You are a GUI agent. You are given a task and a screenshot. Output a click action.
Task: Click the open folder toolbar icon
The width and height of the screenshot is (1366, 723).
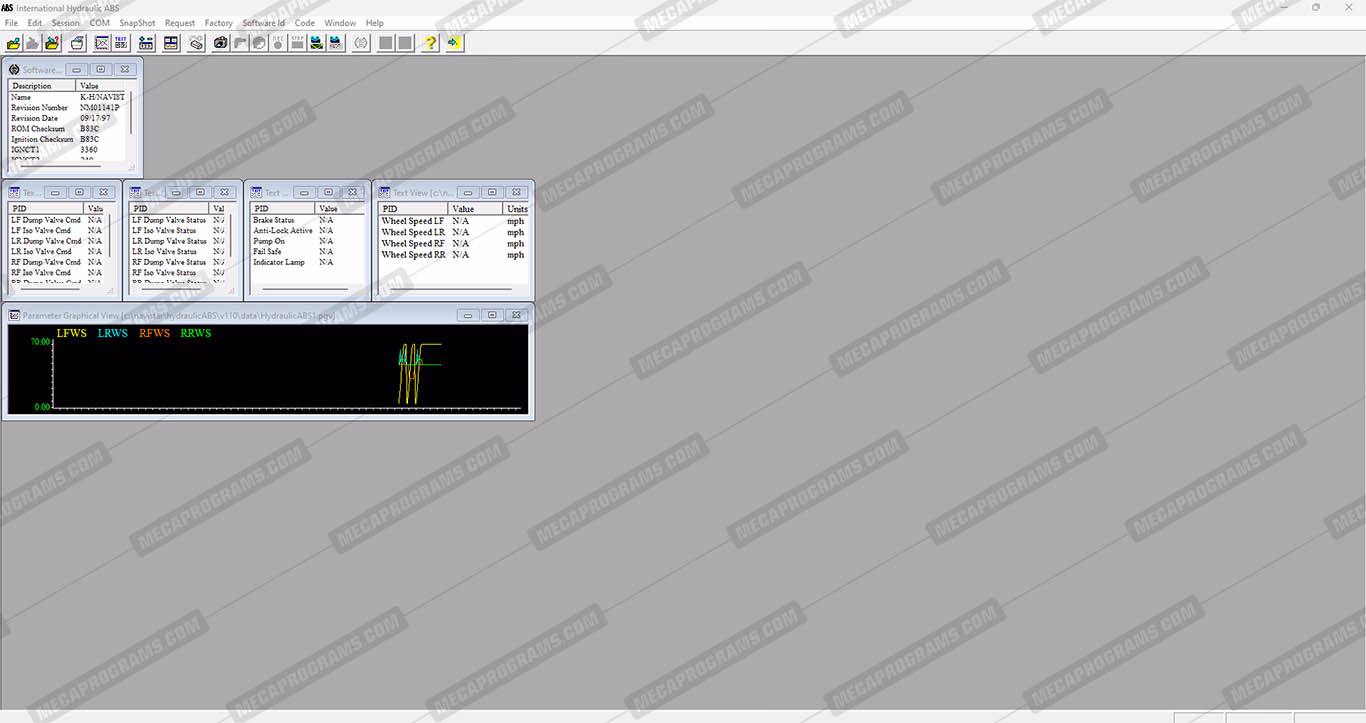[13, 43]
